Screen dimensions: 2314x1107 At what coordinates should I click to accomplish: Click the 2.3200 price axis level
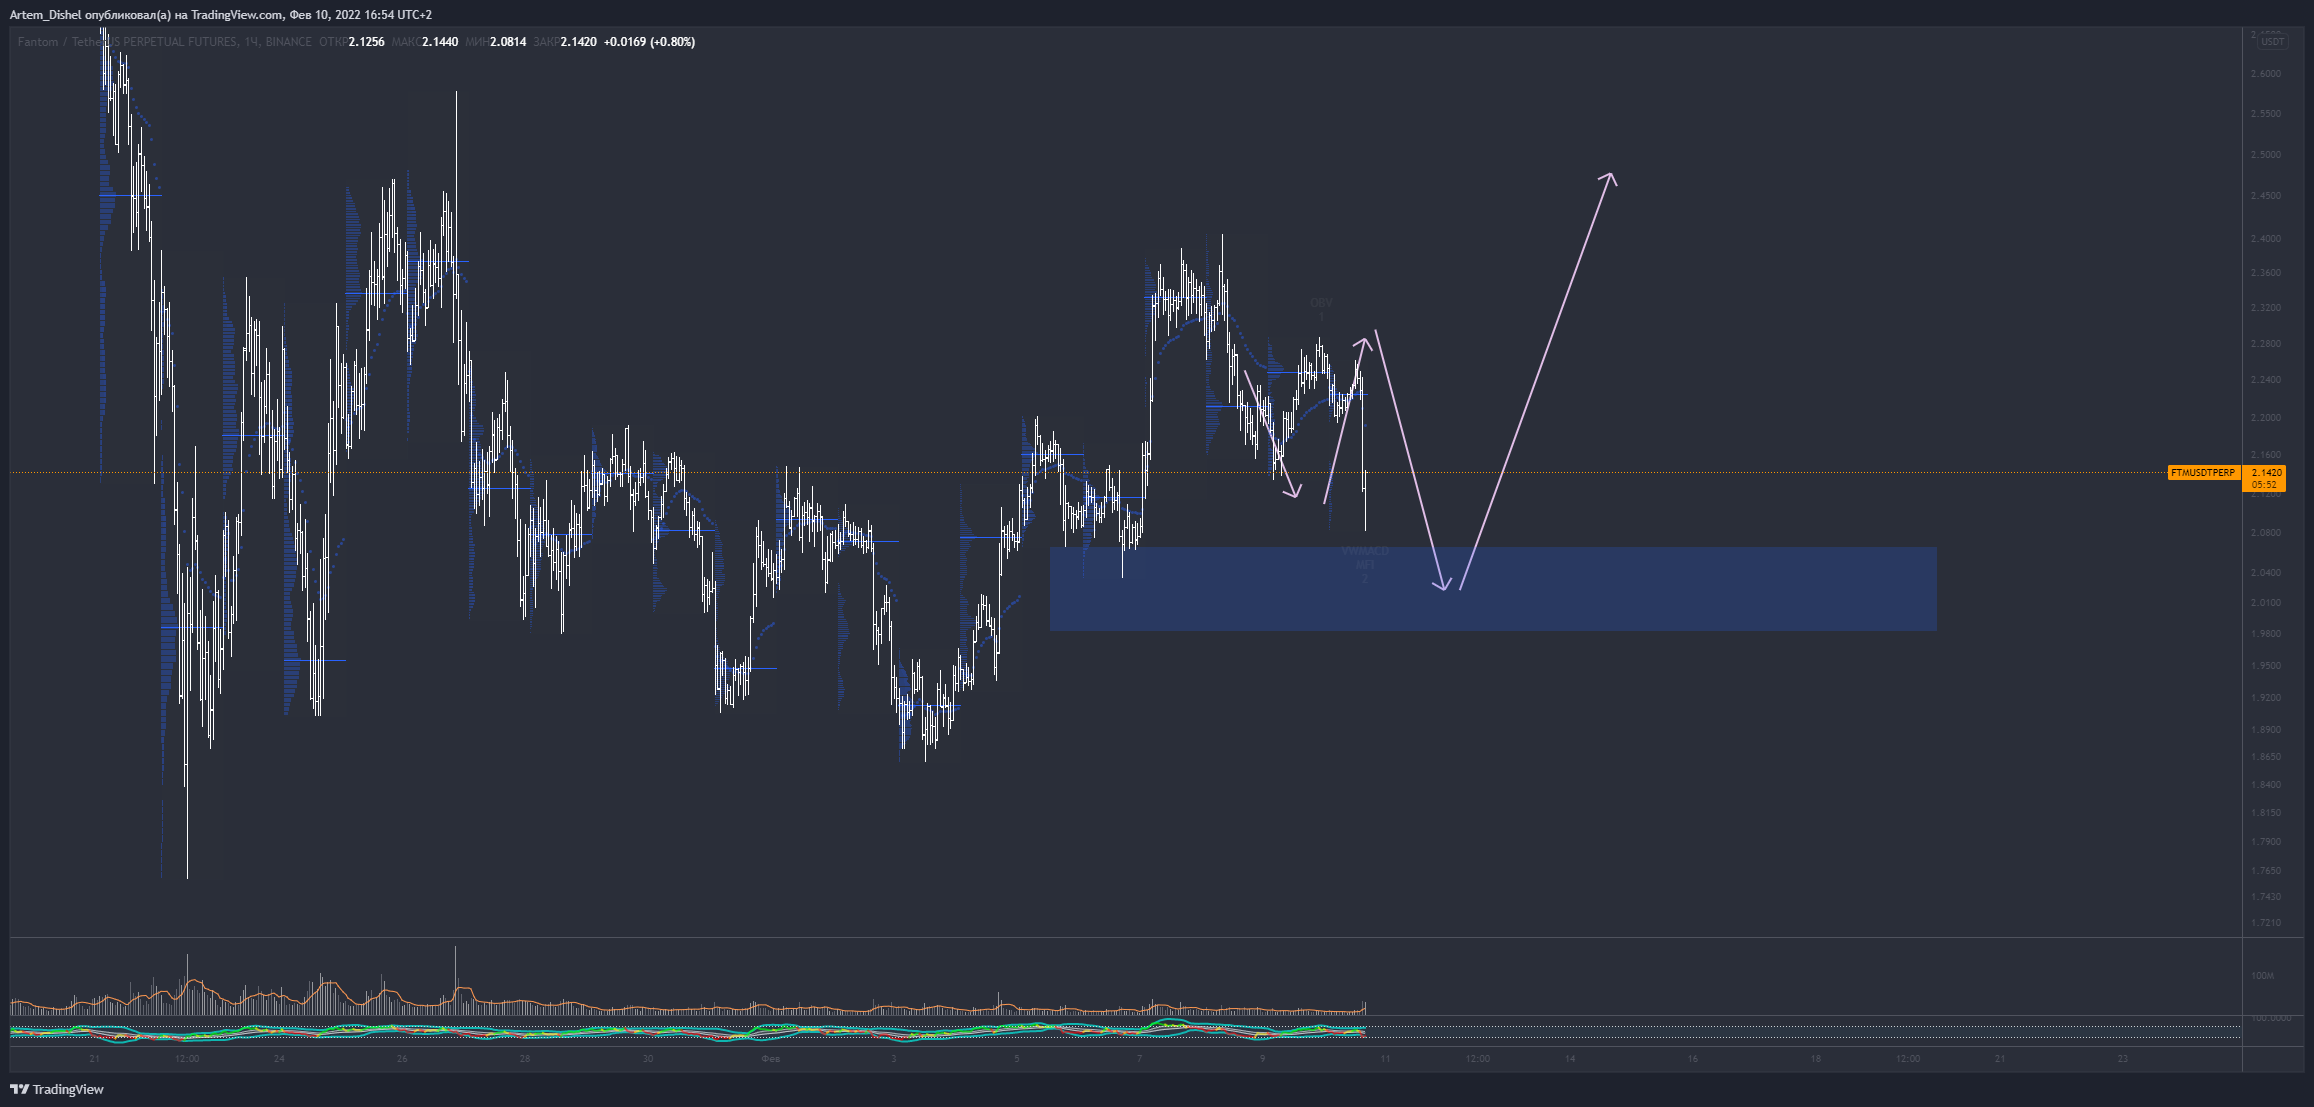2265,308
